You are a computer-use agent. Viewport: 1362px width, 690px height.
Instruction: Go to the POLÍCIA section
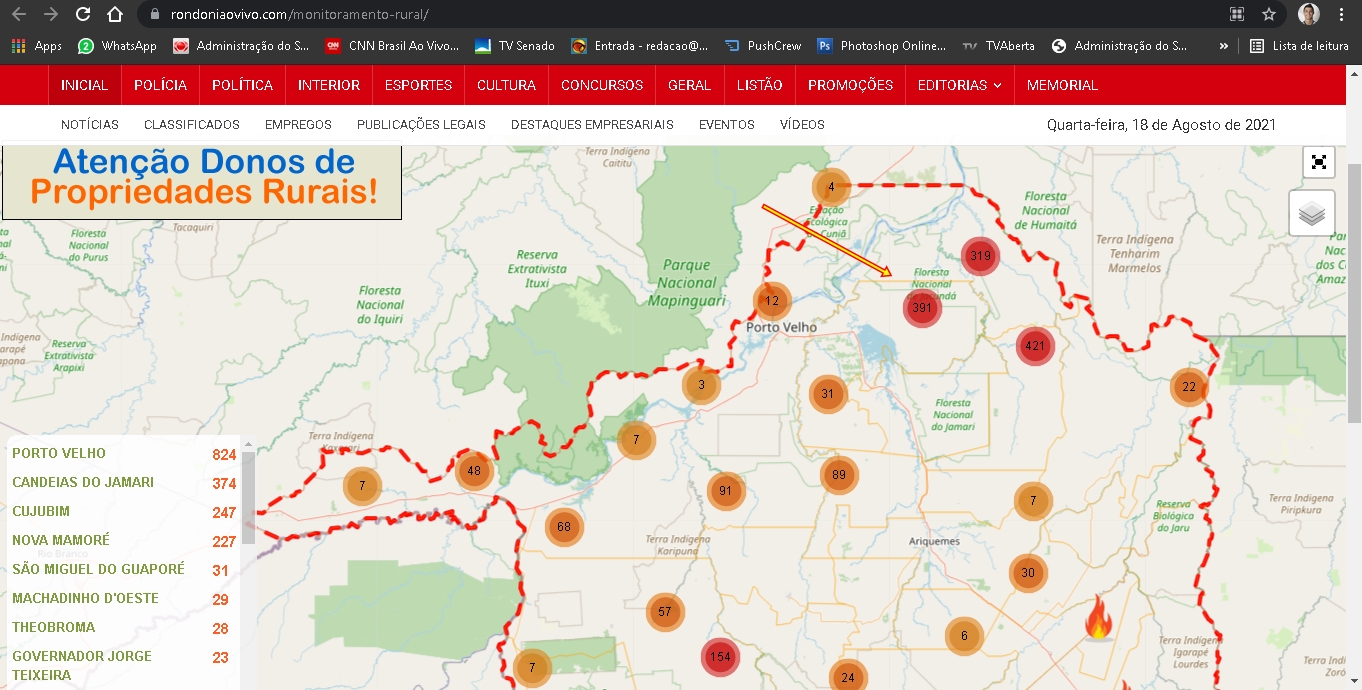click(x=160, y=85)
